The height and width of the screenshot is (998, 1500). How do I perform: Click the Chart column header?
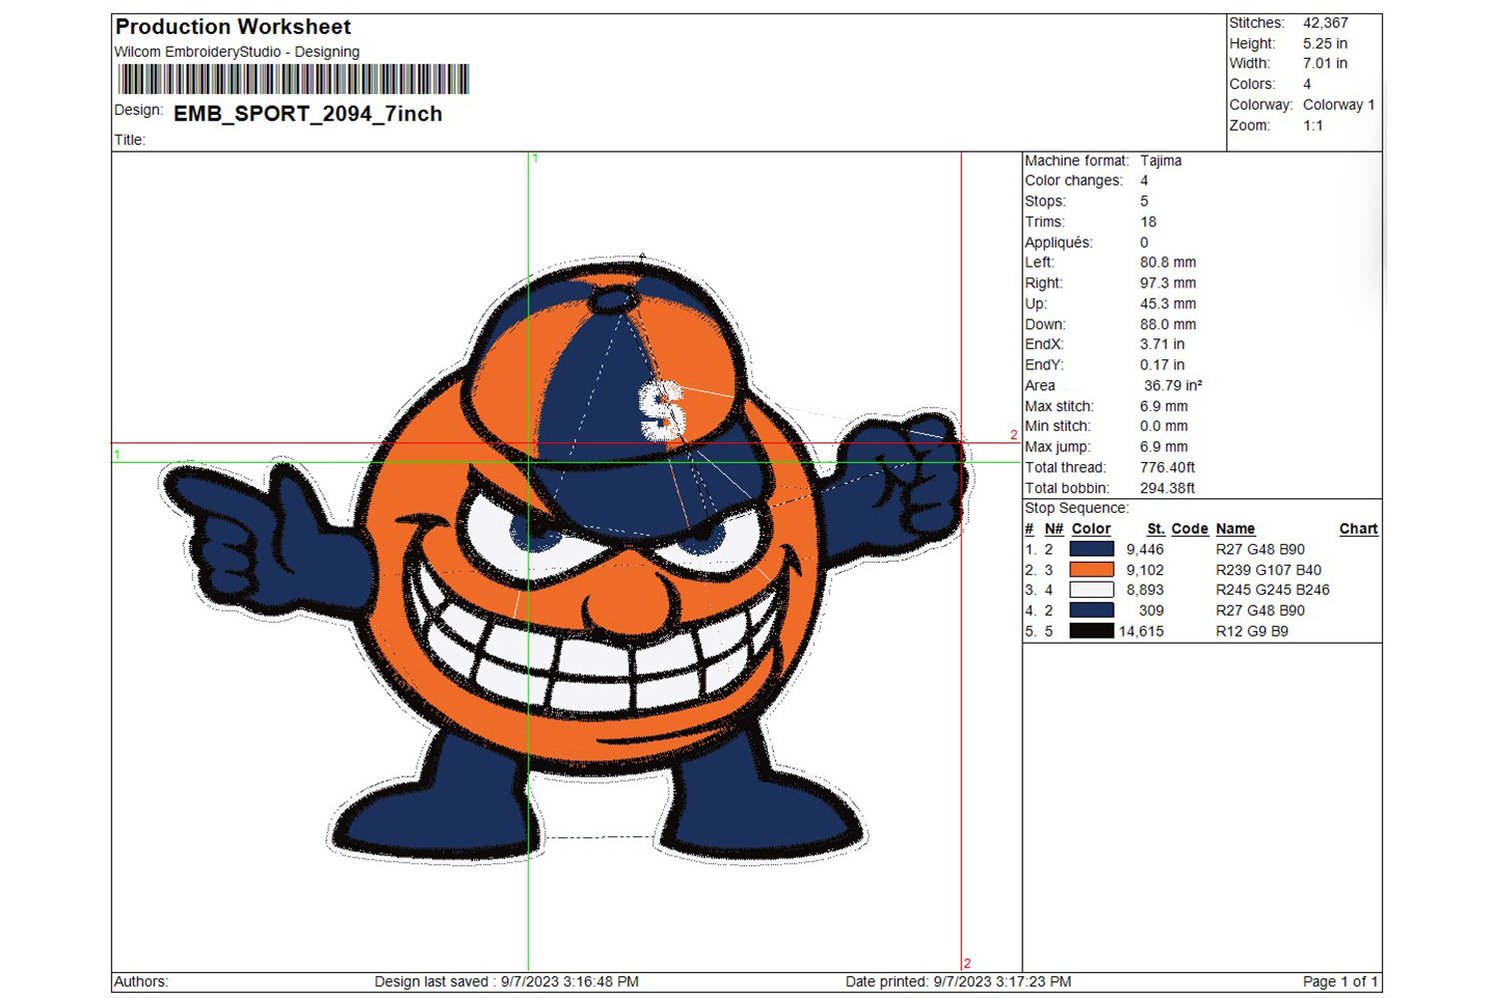[1359, 529]
